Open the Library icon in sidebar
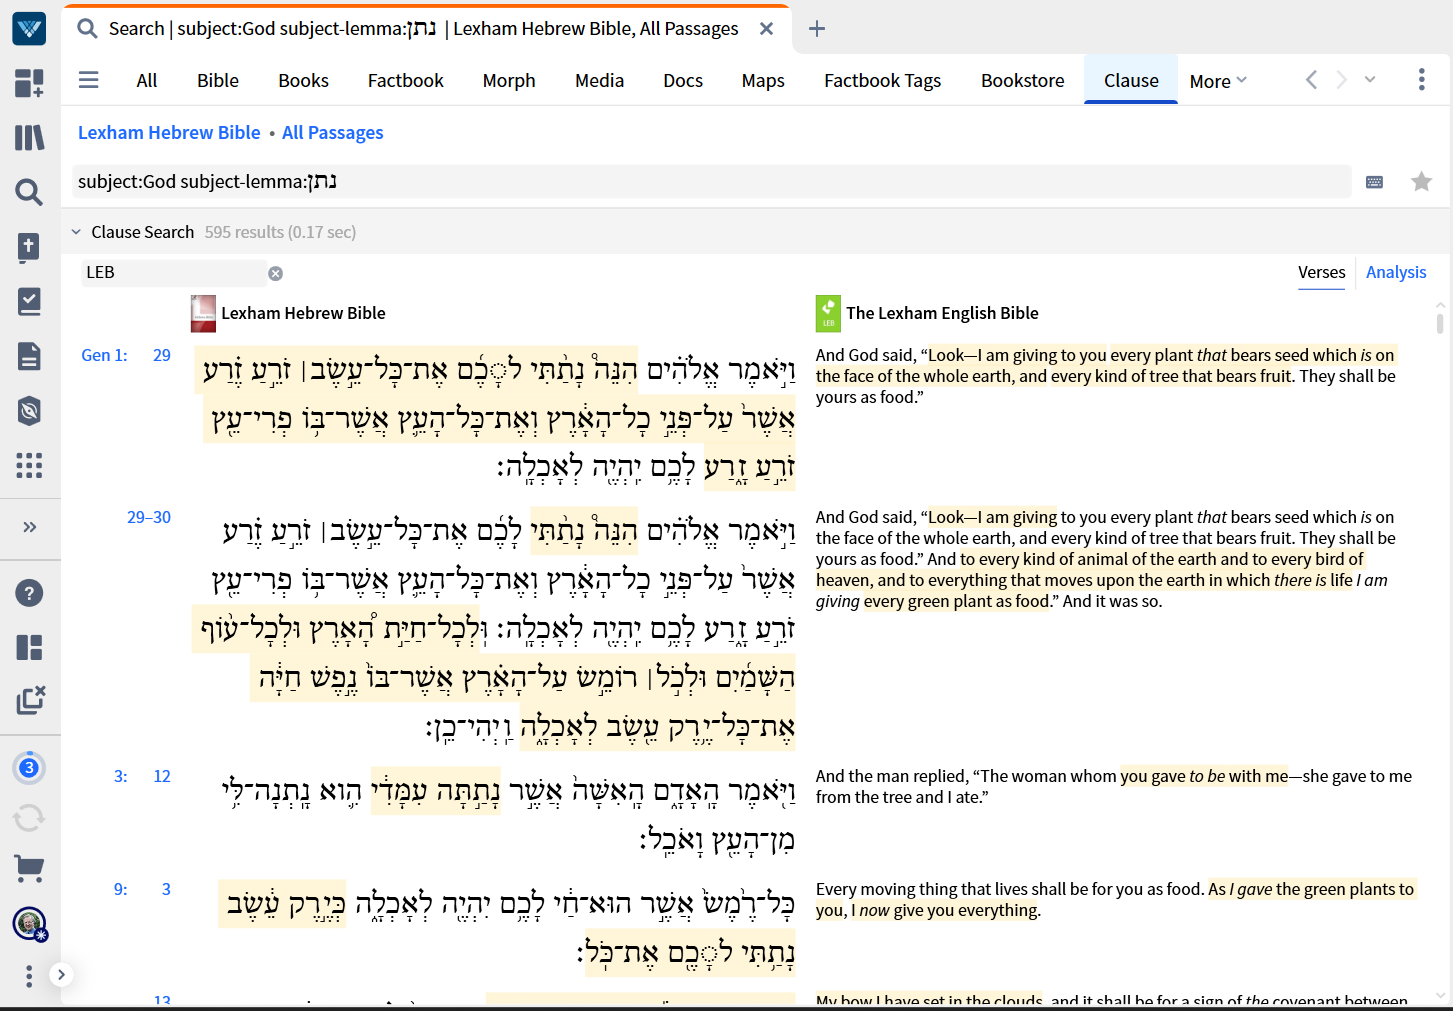The image size is (1453, 1011). pyautogui.click(x=29, y=137)
